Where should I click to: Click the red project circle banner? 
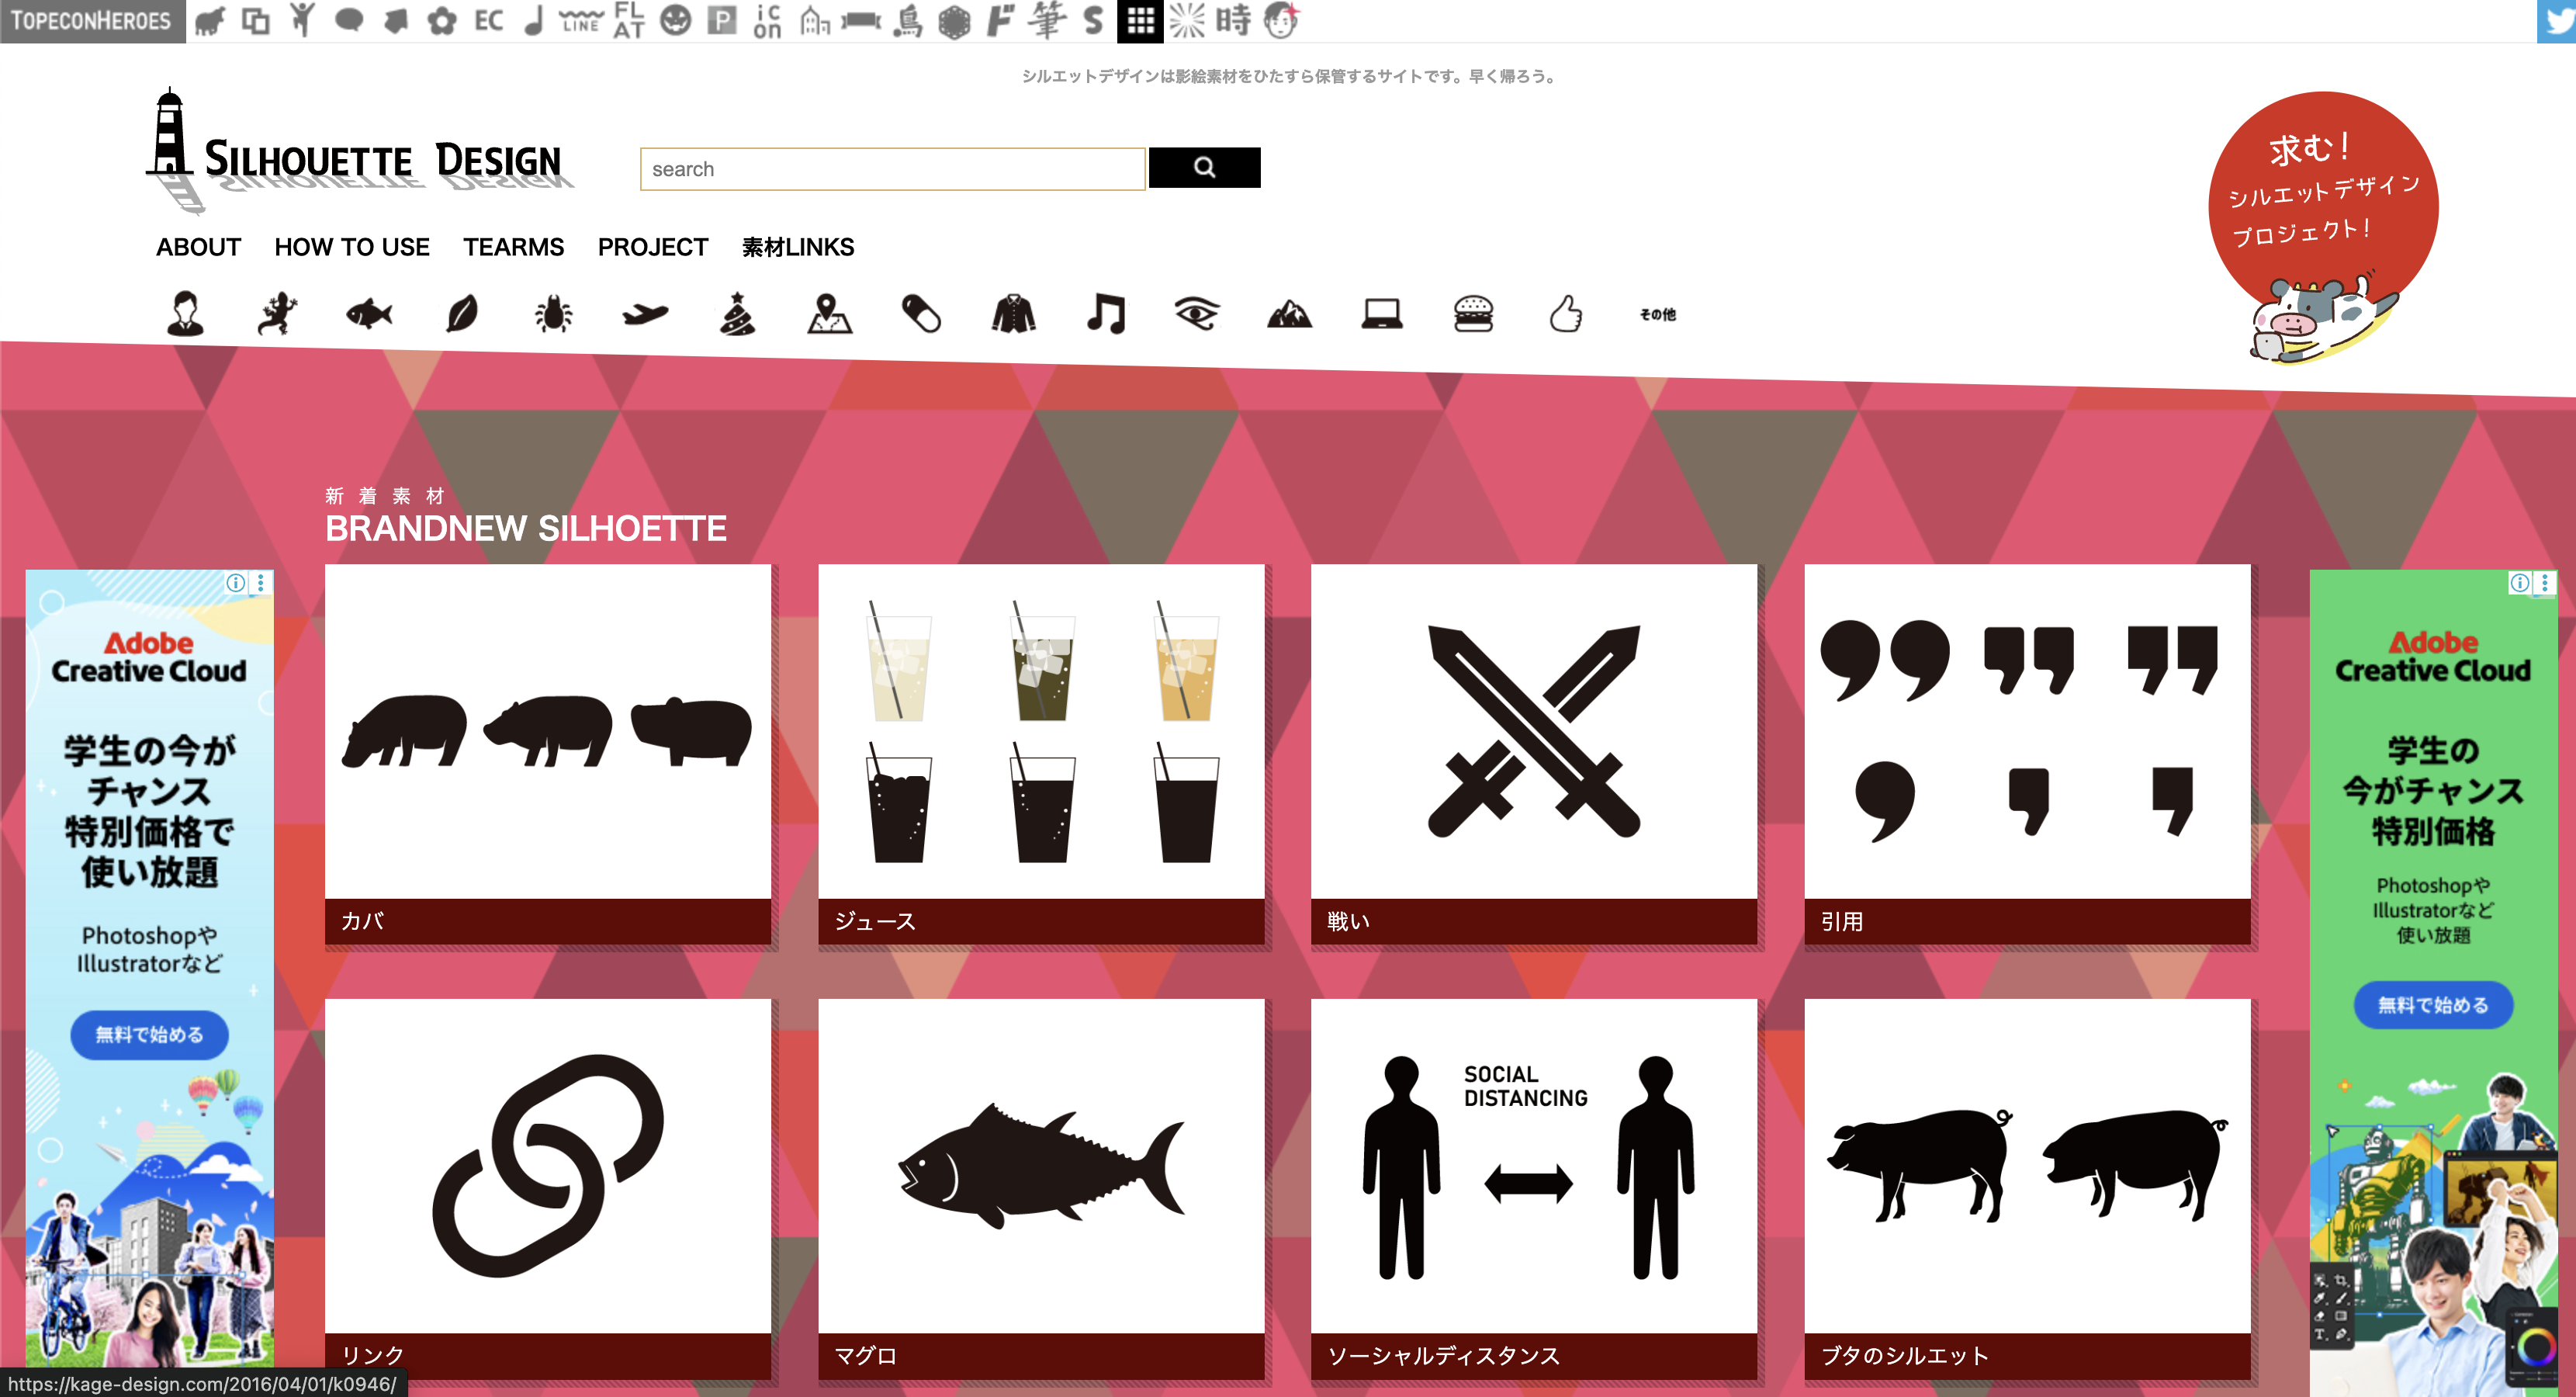pyautogui.click(x=2322, y=228)
